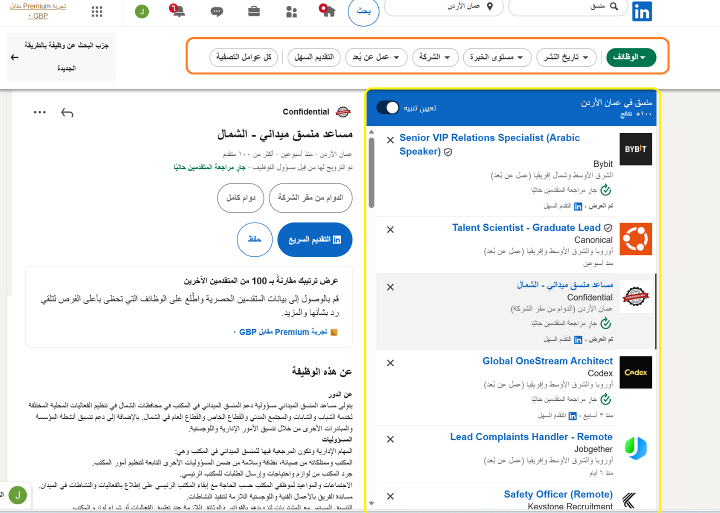Open the Messaging chat icon

[x=217, y=11]
